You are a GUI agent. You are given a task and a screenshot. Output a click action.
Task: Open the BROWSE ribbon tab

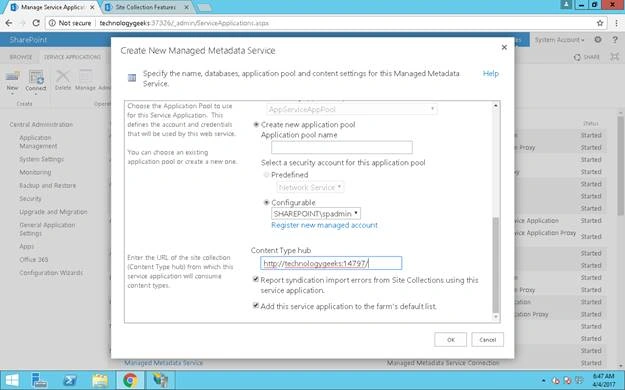click(21, 57)
